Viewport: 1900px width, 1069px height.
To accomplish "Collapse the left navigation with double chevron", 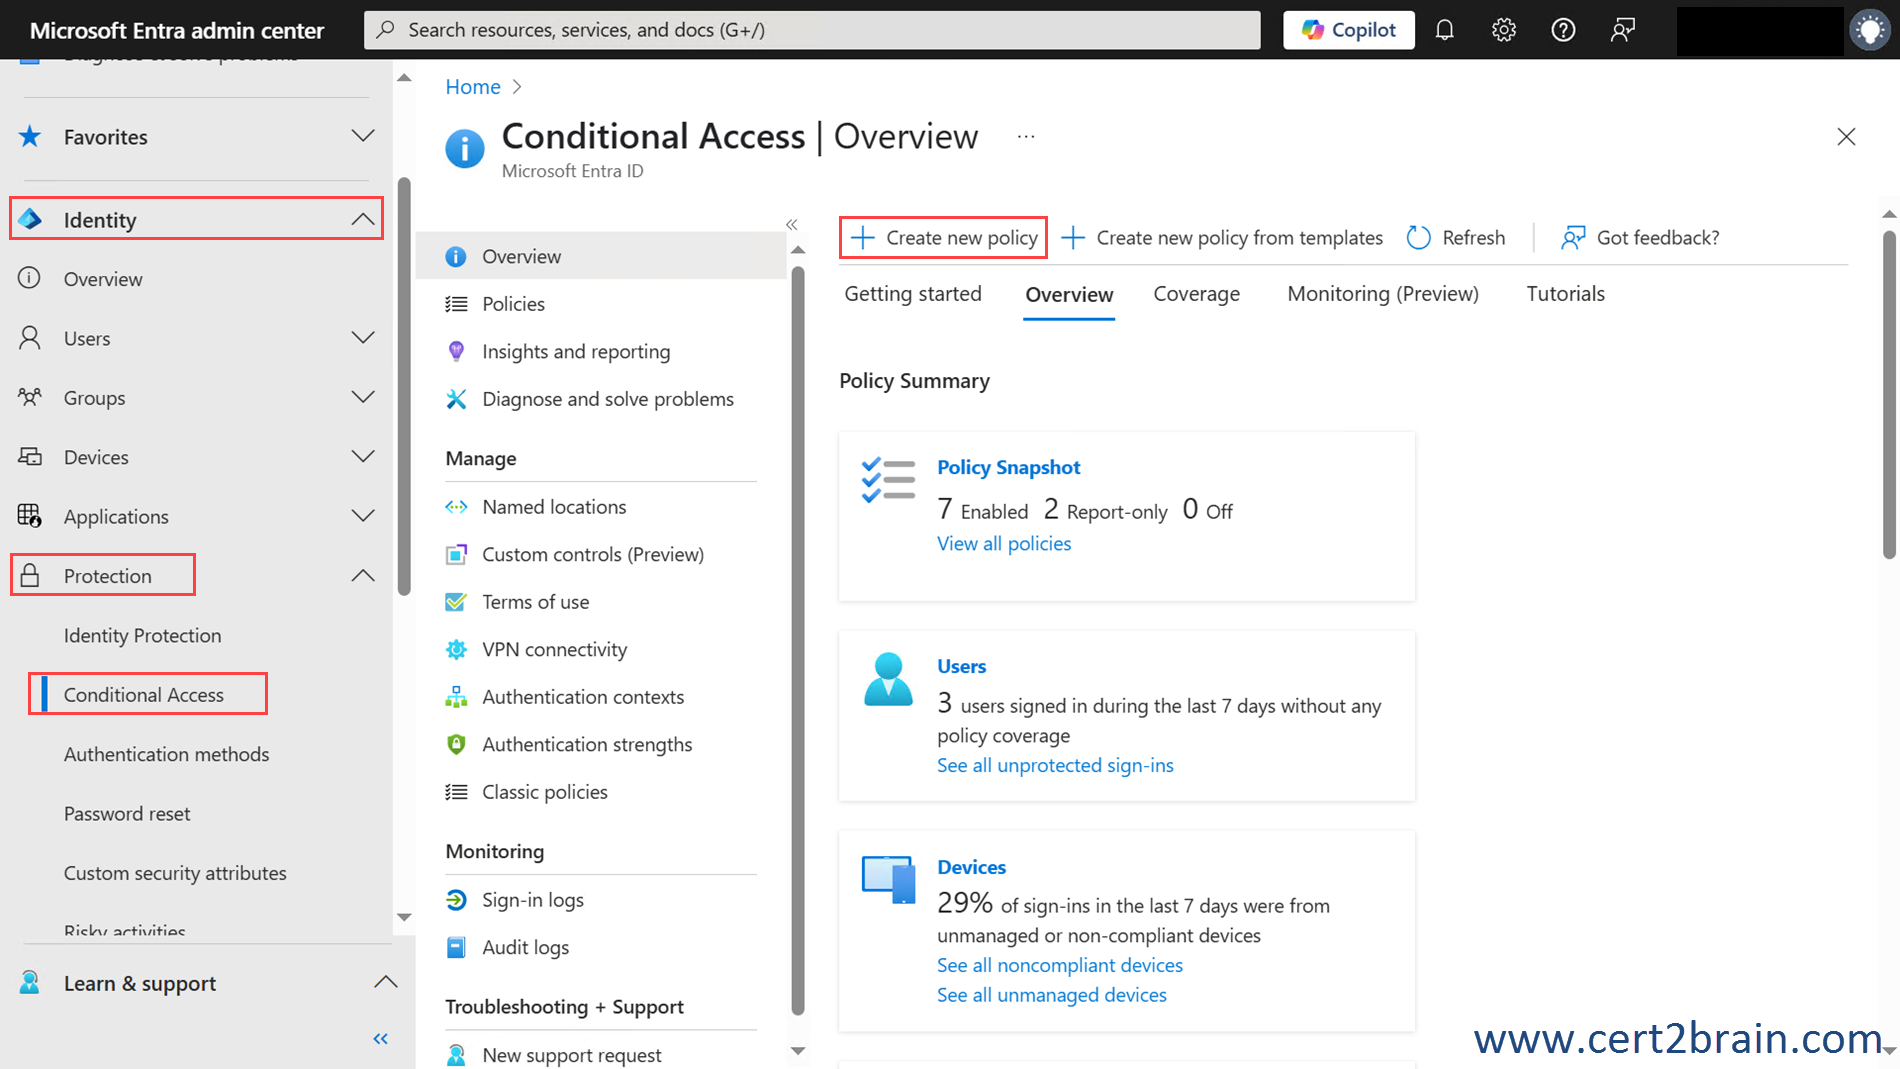I will 380,1039.
